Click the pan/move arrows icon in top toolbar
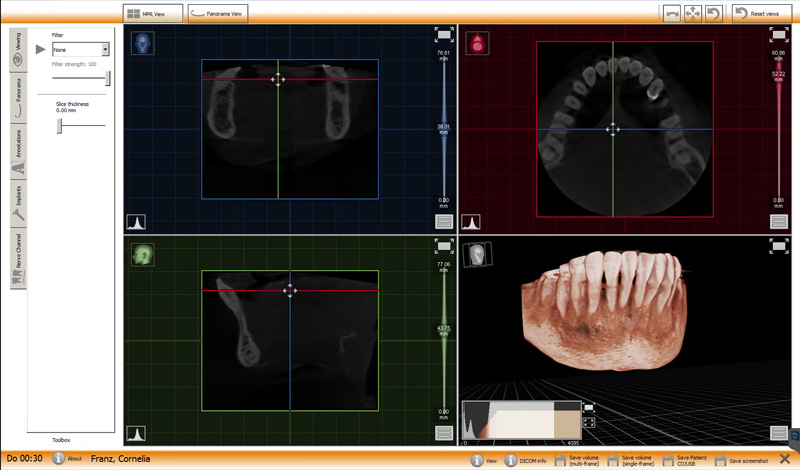This screenshot has width=800, height=470. pos(692,13)
